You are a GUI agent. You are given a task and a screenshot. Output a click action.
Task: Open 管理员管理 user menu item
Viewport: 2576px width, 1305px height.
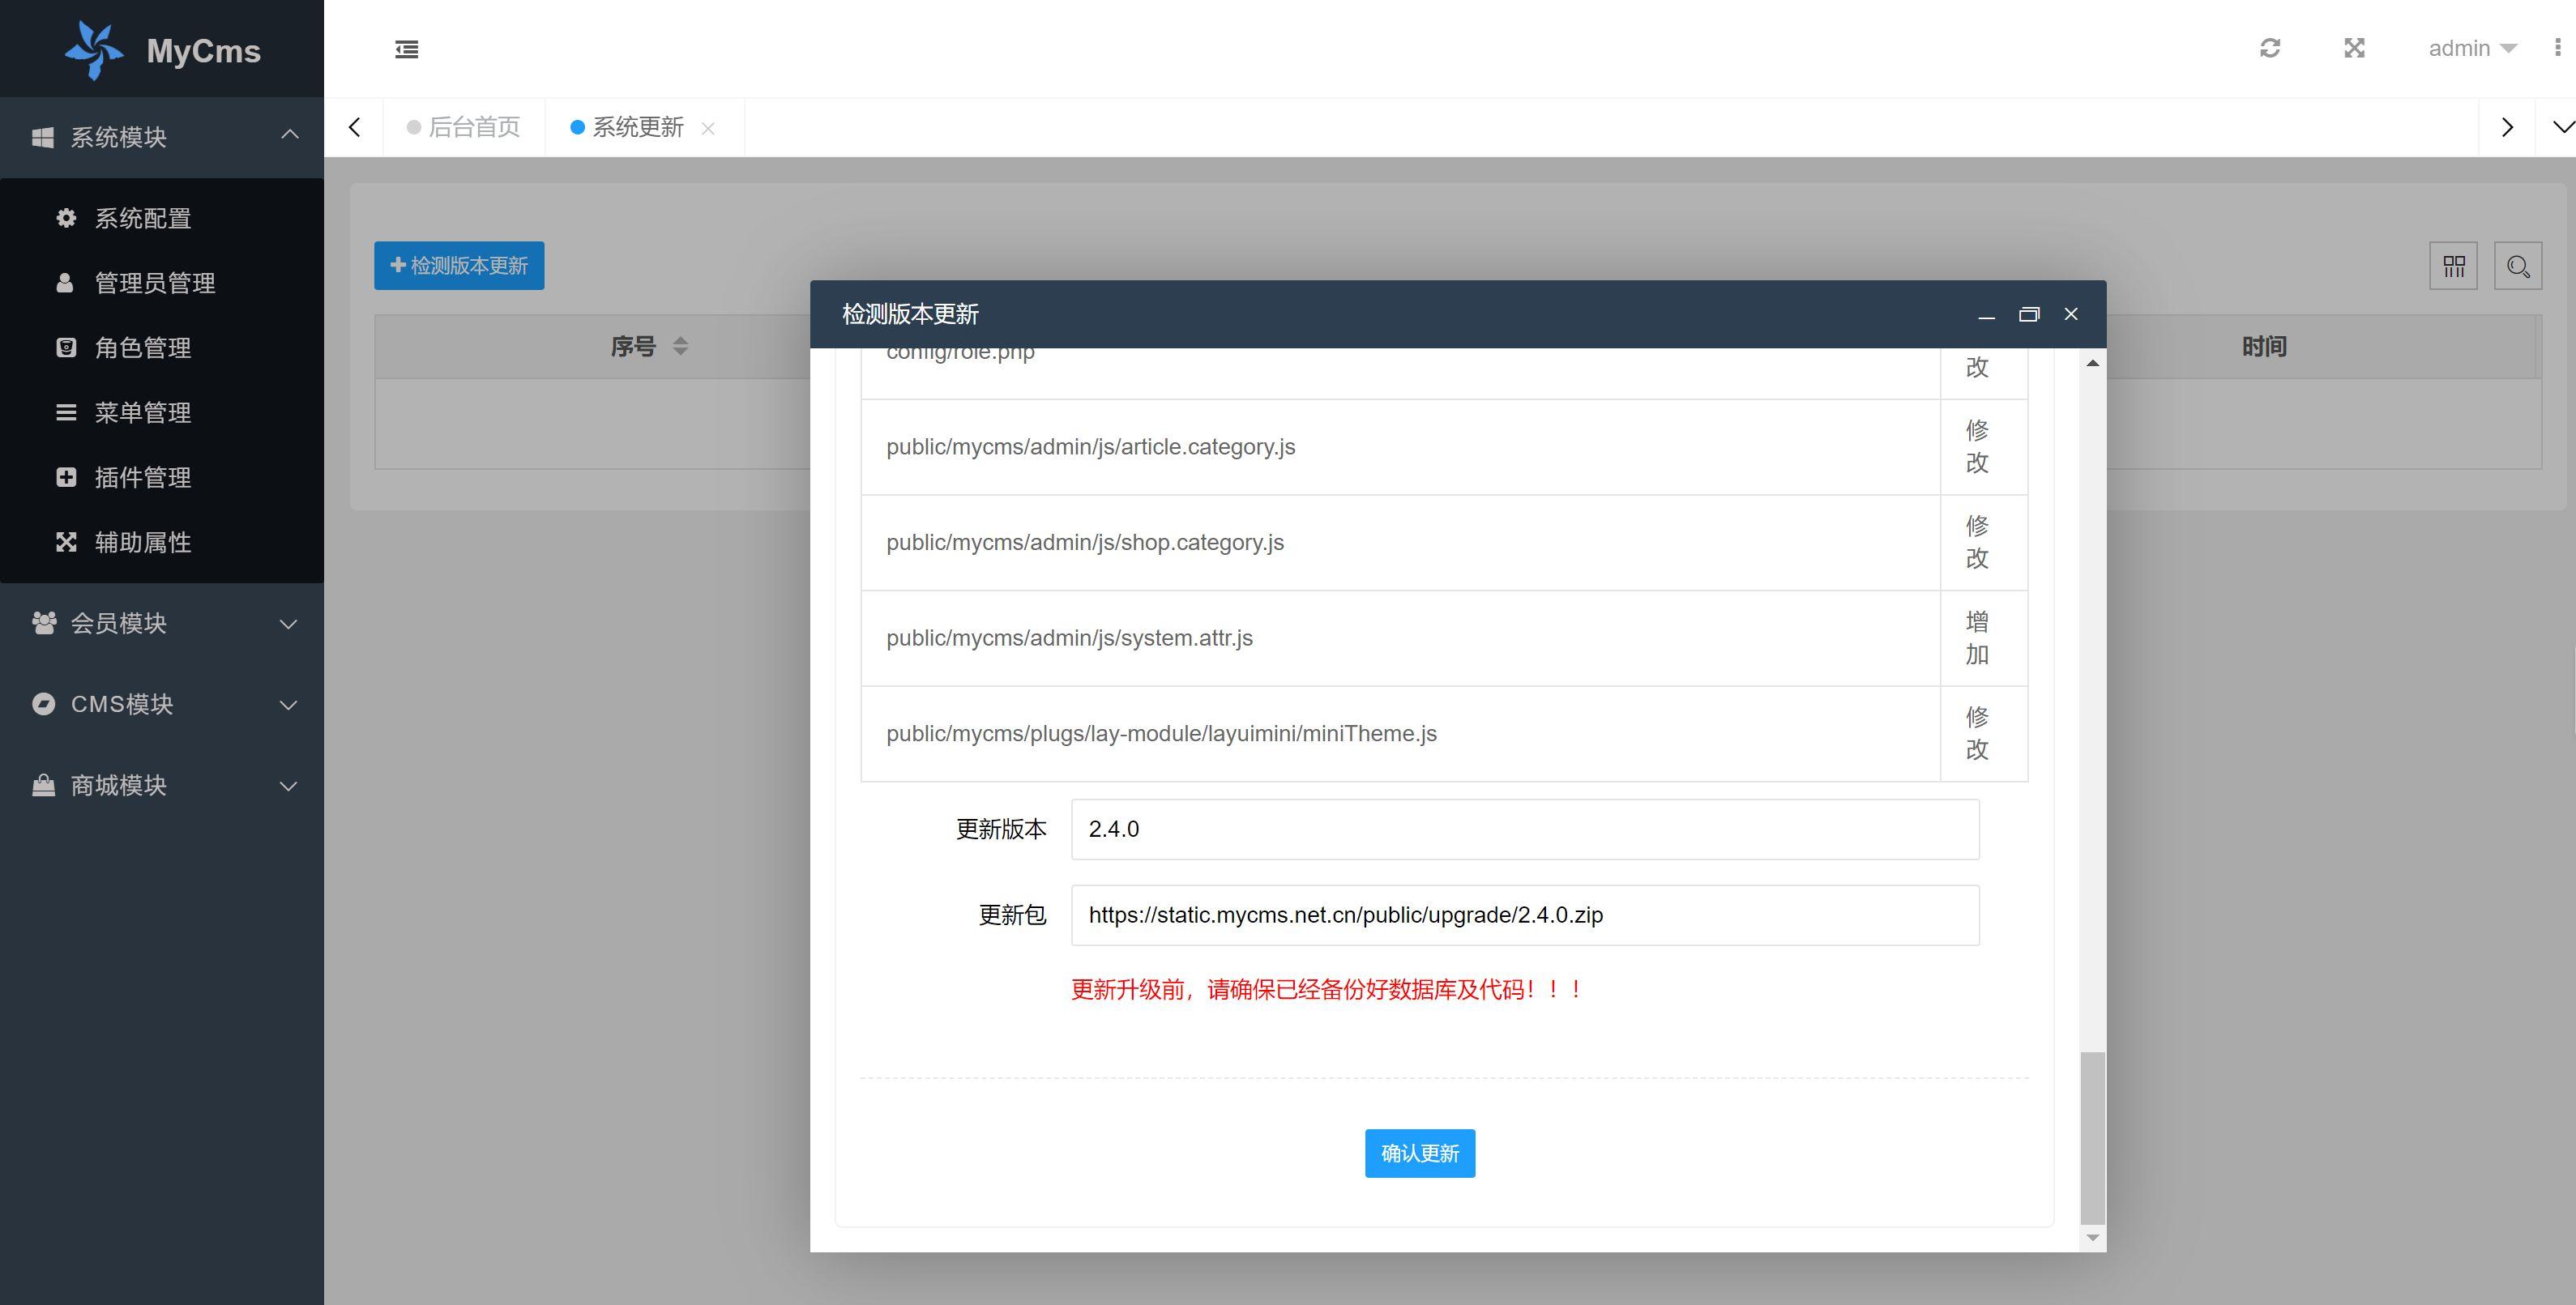162,283
